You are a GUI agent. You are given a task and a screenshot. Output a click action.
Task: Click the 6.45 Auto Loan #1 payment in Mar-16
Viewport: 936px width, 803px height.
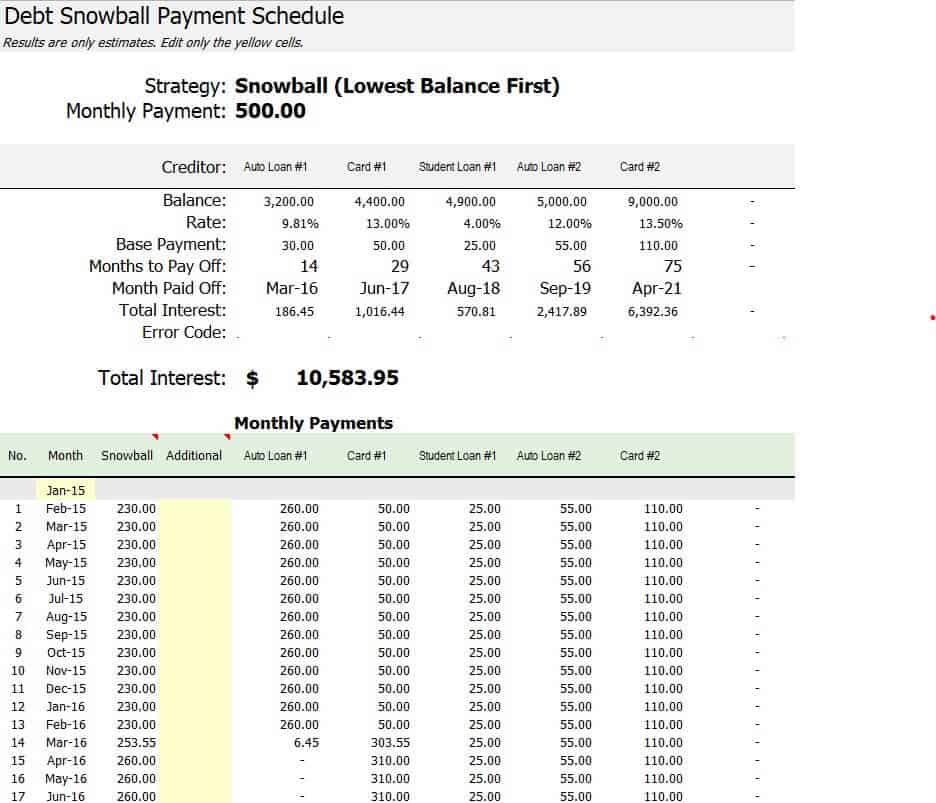pos(308,743)
